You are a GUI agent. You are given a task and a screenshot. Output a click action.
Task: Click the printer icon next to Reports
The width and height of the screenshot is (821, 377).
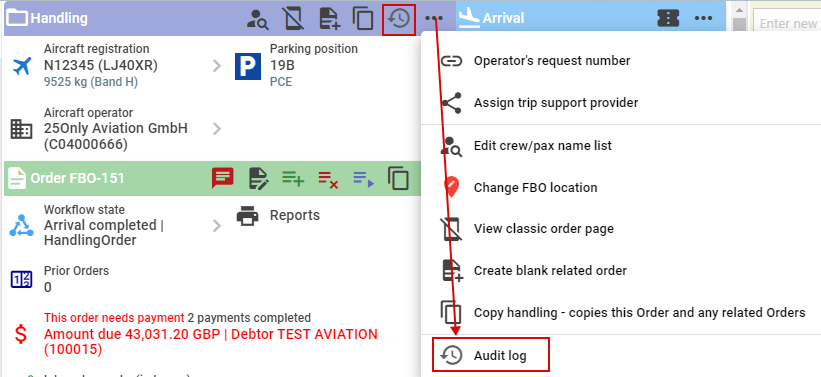pyautogui.click(x=248, y=215)
